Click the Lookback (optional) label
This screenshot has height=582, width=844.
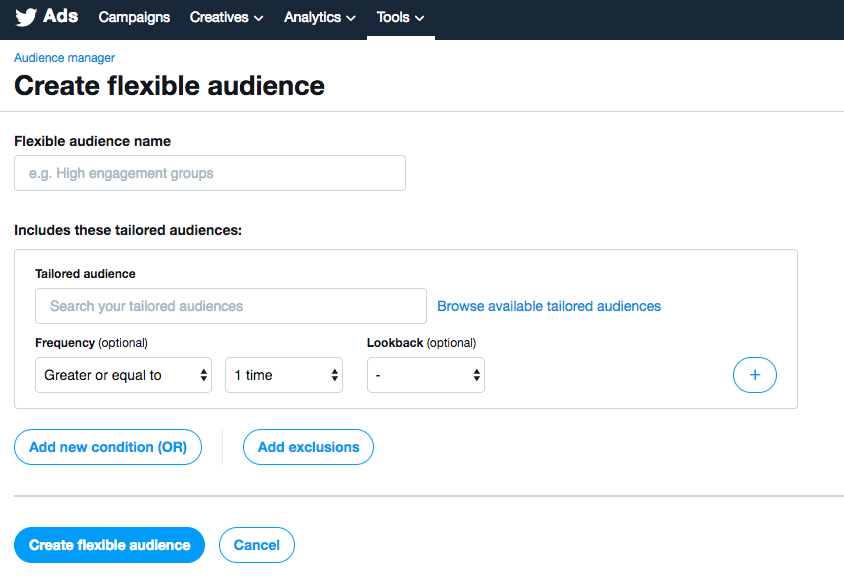pos(421,343)
